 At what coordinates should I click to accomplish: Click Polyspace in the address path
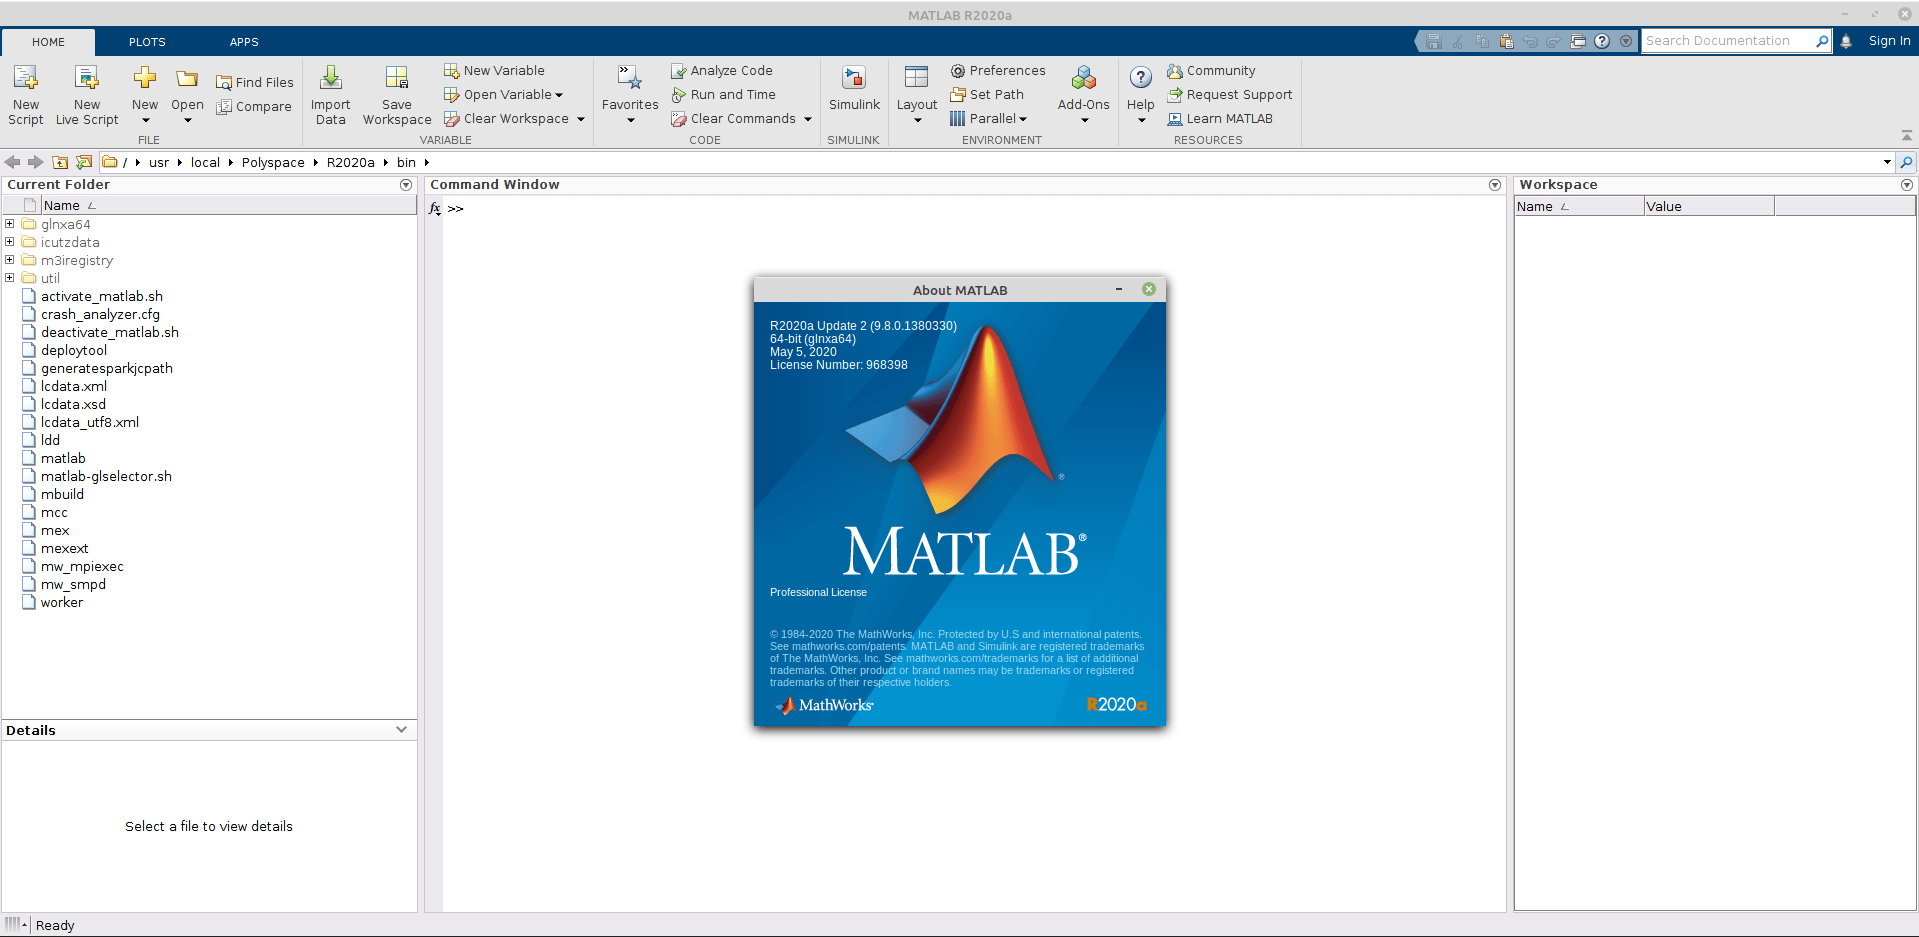coord(273,162)
